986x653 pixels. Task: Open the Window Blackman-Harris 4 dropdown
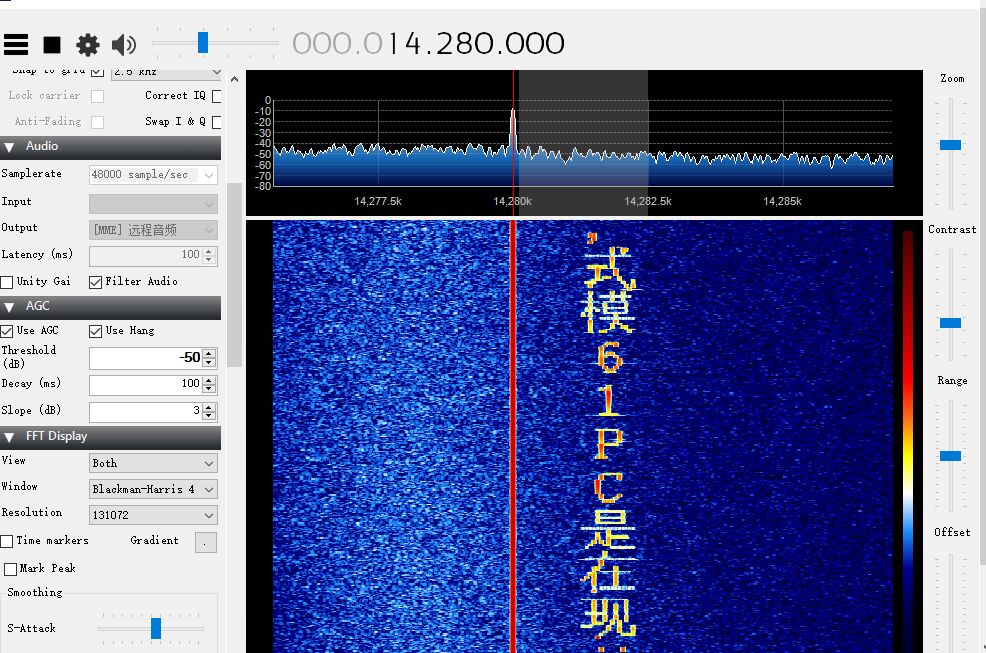tap(153, 489)
